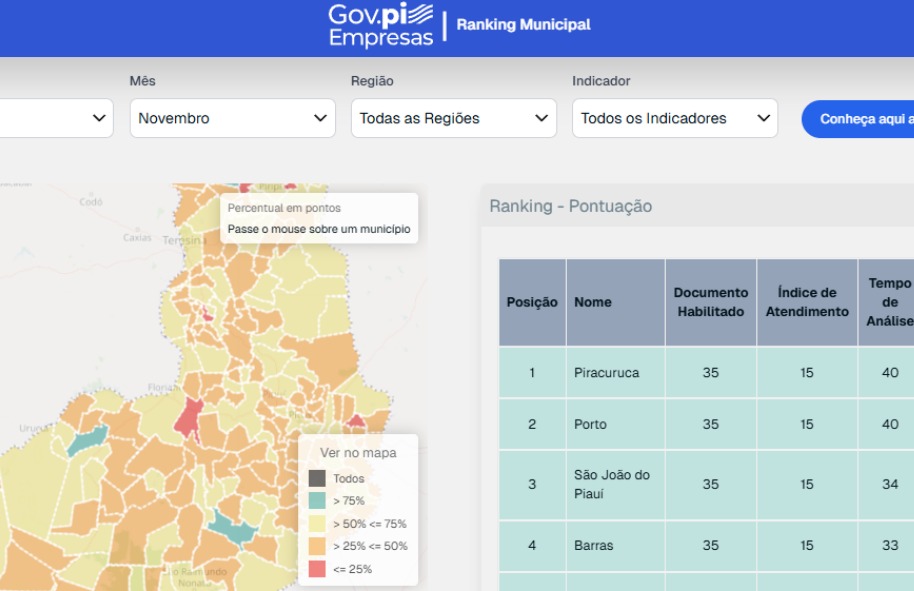Click the Nome column header

pyautogui.click(x=593, y=302)
